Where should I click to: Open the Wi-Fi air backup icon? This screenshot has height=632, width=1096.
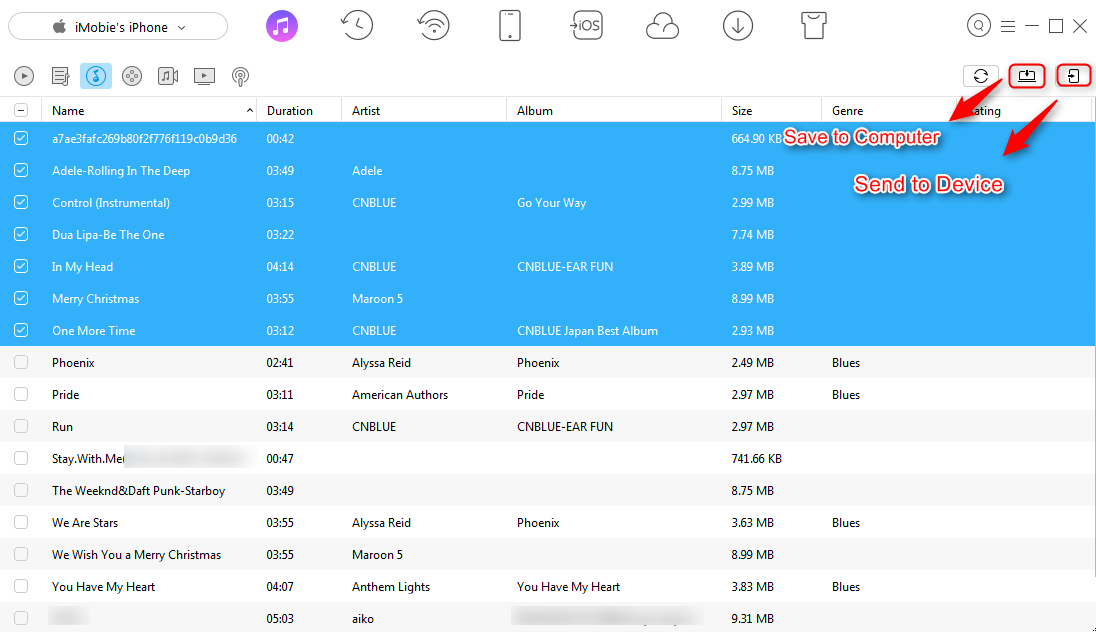click(433, 26)
